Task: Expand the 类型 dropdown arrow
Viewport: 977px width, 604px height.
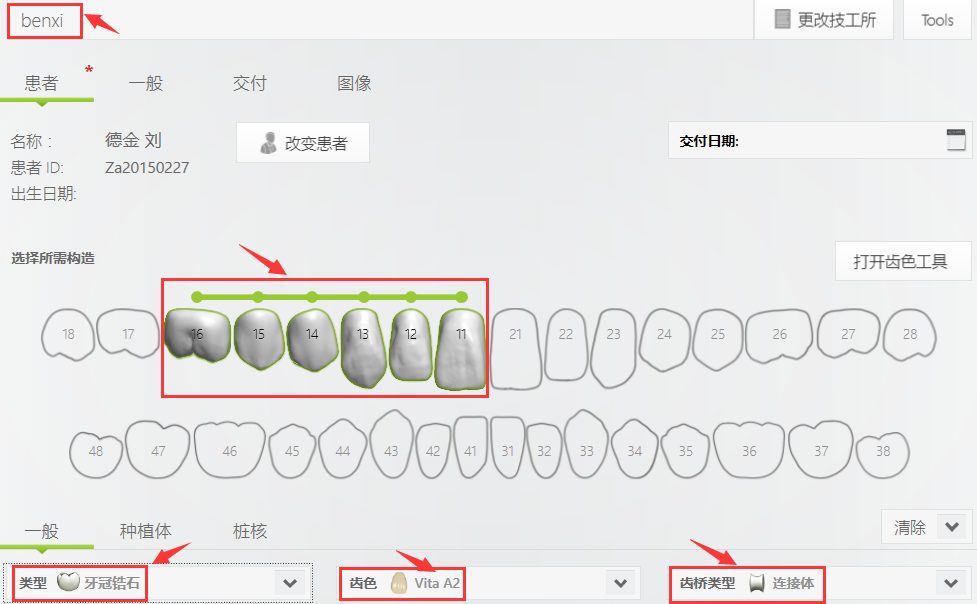Action: [290, 583]
